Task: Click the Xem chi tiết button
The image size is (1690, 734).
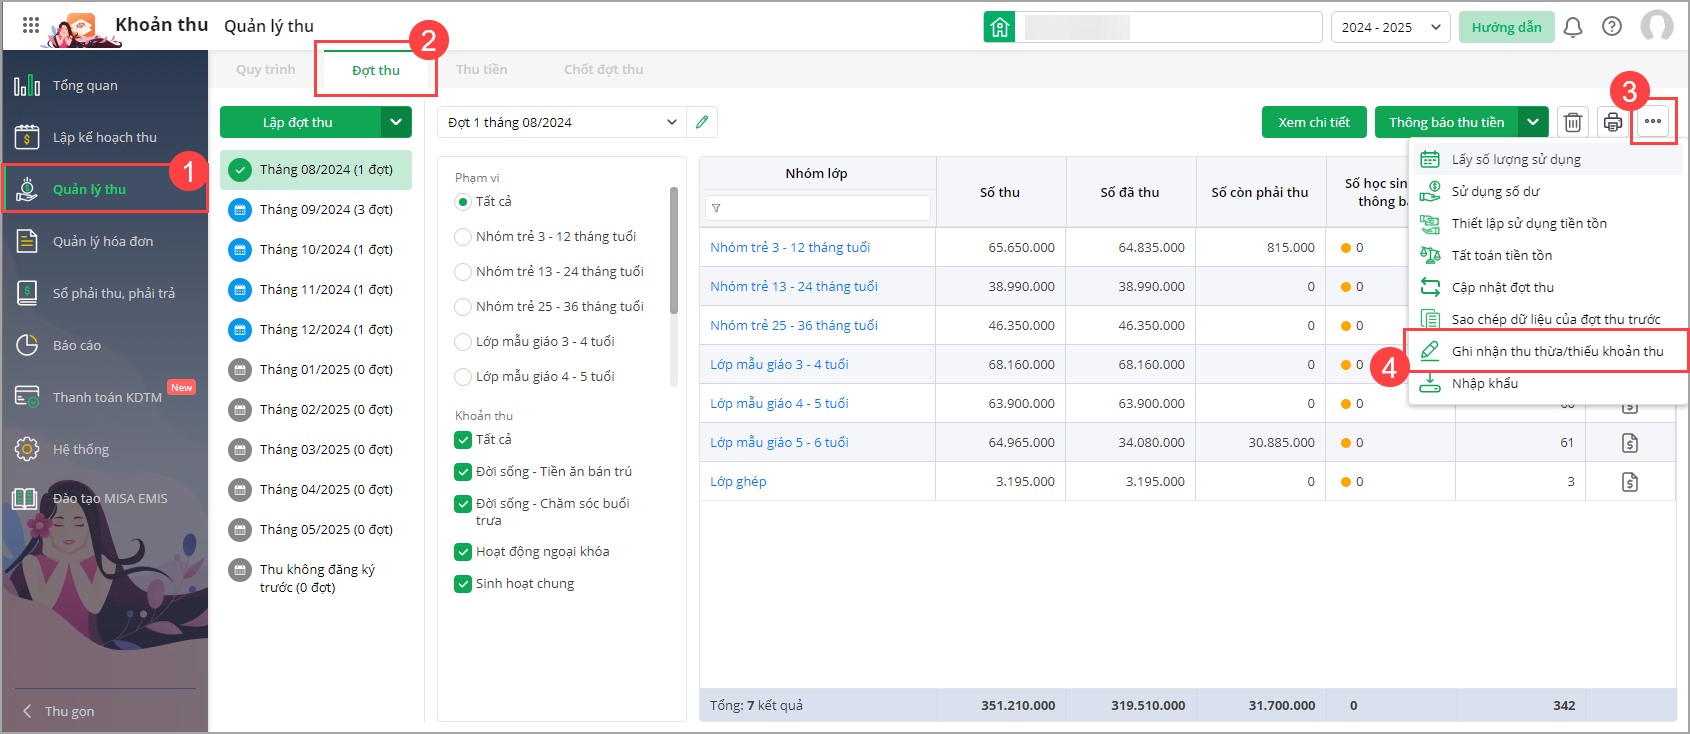Action: 1314,122
